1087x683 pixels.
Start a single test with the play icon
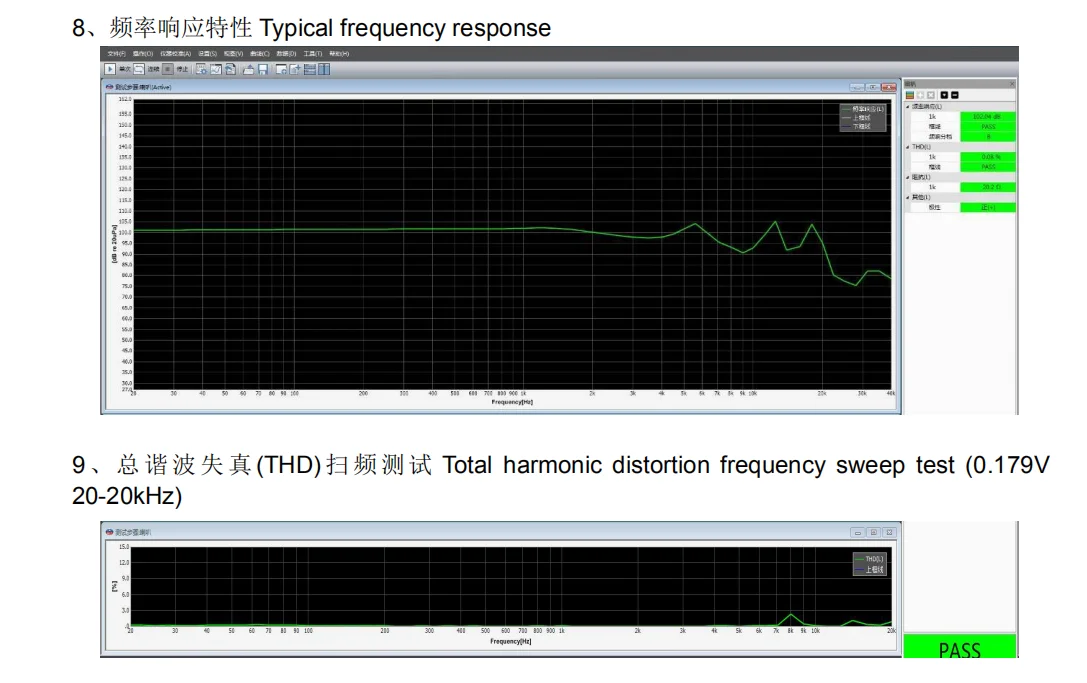(110, 69)
